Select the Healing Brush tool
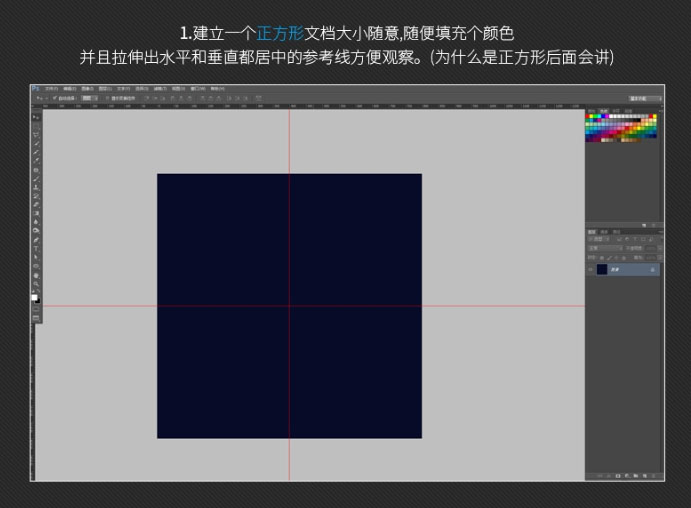The height and width of the screenshot is (508, 691). tap(36, 170)
